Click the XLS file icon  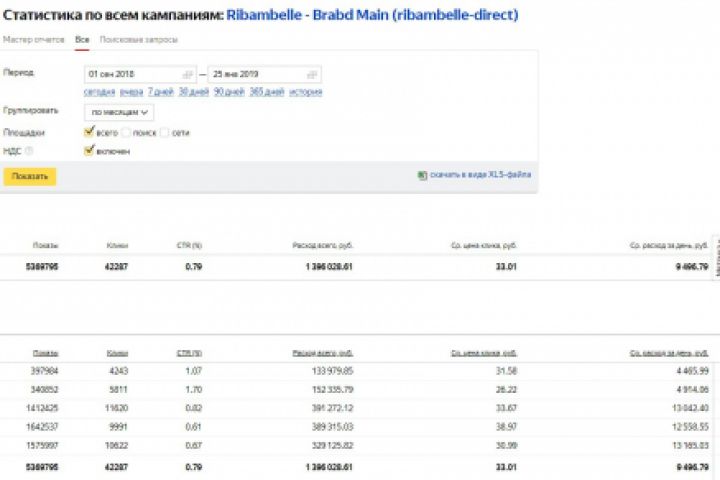(422, 175)
